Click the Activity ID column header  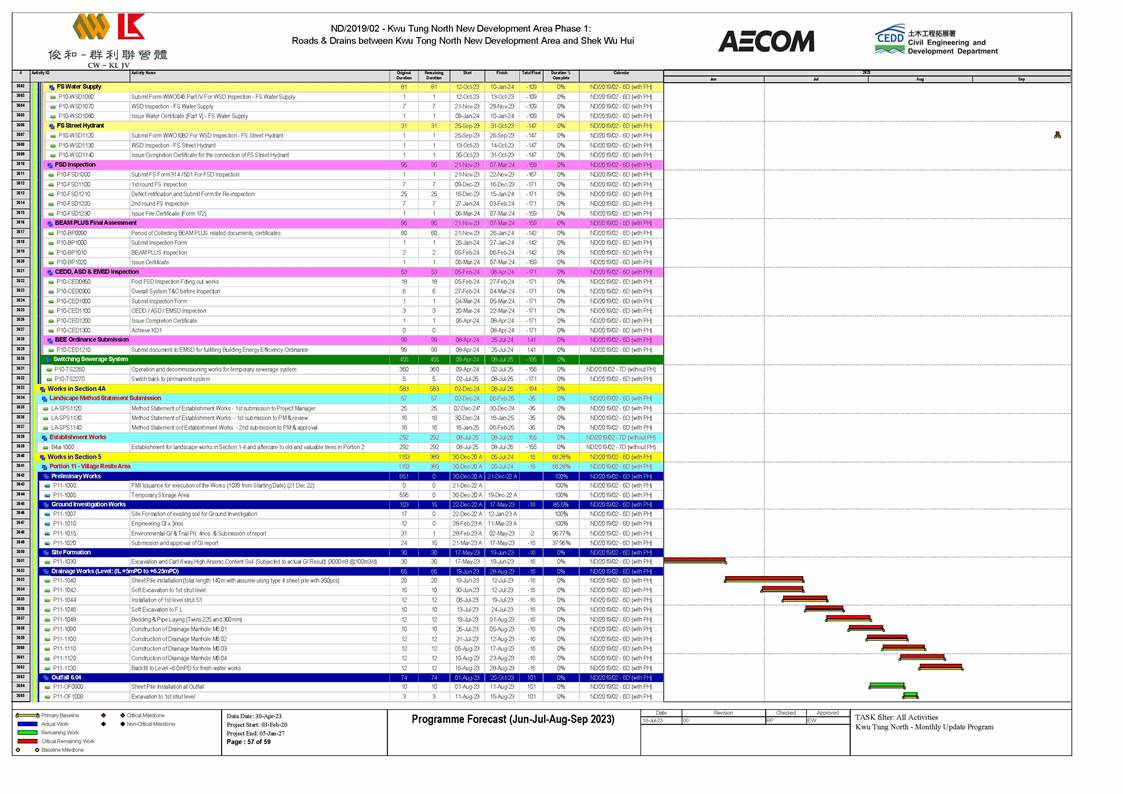(79, 74)
